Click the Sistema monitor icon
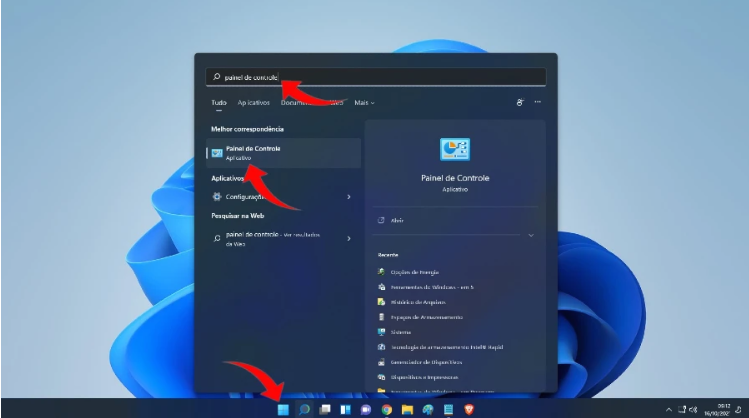Image resolution: width=749 pixels, height=418 pixels. [381, 332]
